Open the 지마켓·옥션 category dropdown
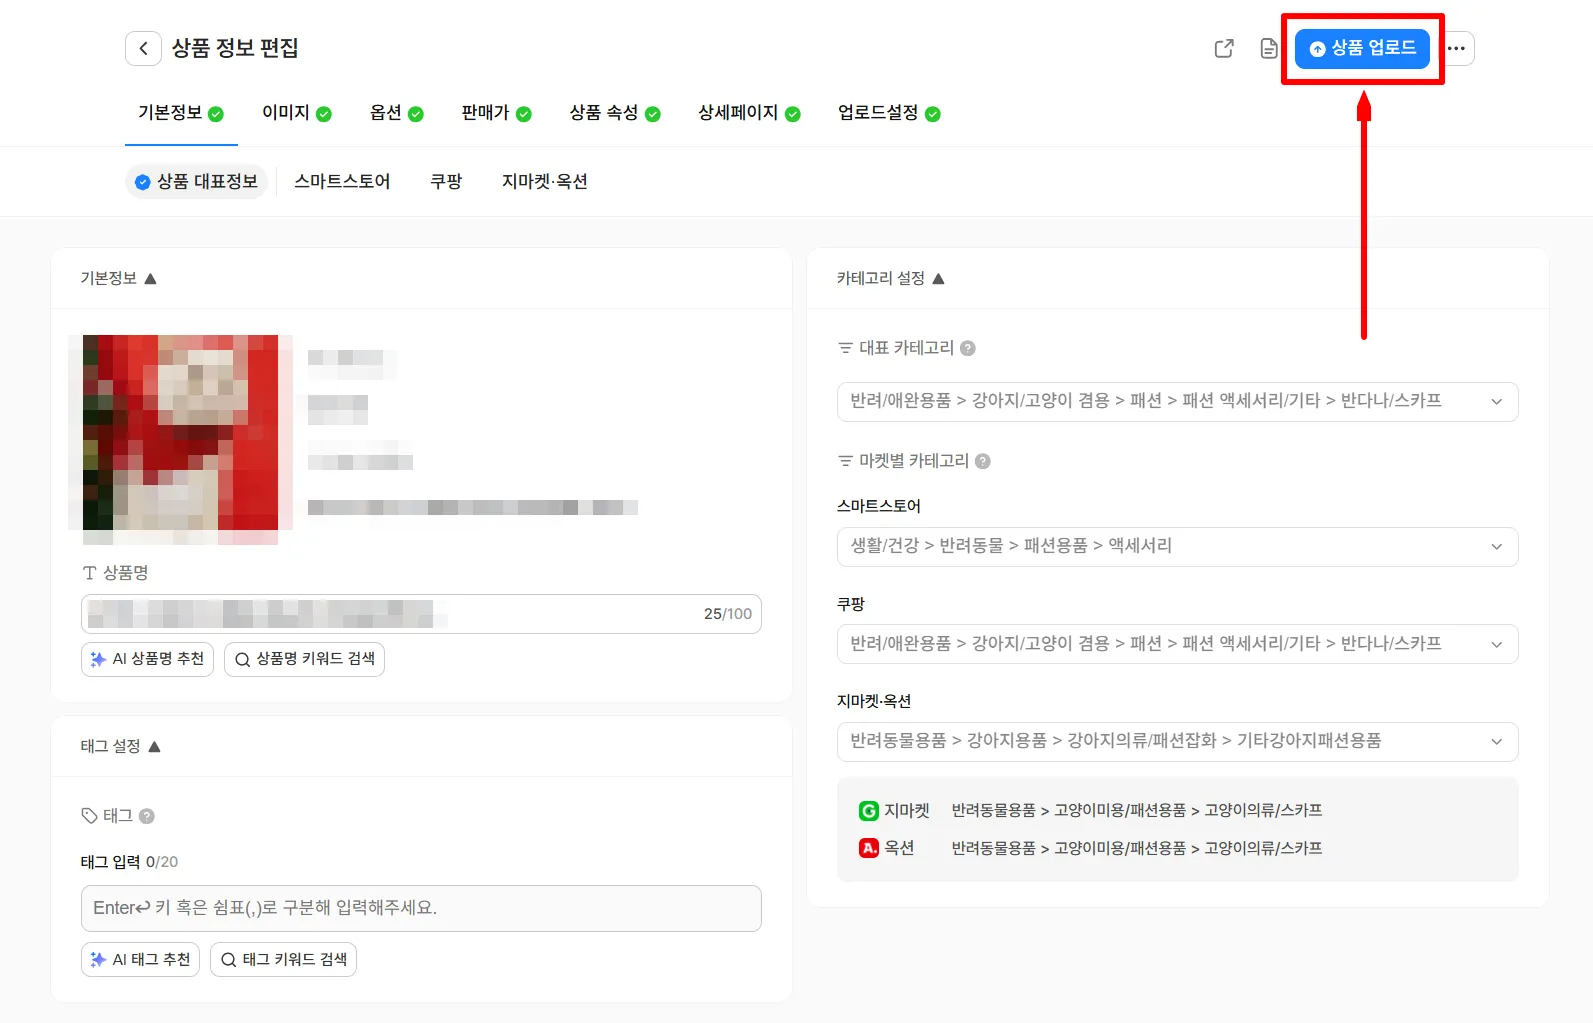Image resolution: width=1593 pixels, height=1023 pixels. 1177,741
